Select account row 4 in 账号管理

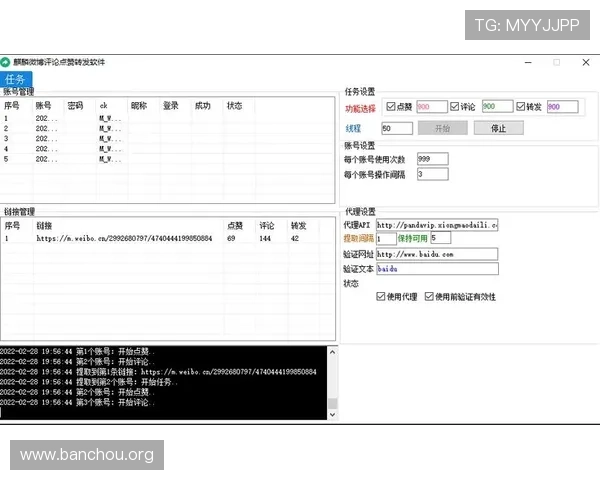(167, 149)
